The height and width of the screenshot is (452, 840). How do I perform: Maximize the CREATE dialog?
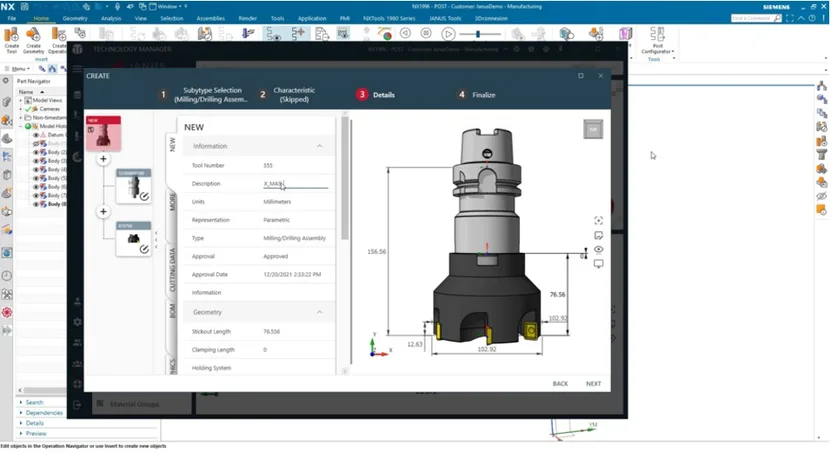[581, 76]
